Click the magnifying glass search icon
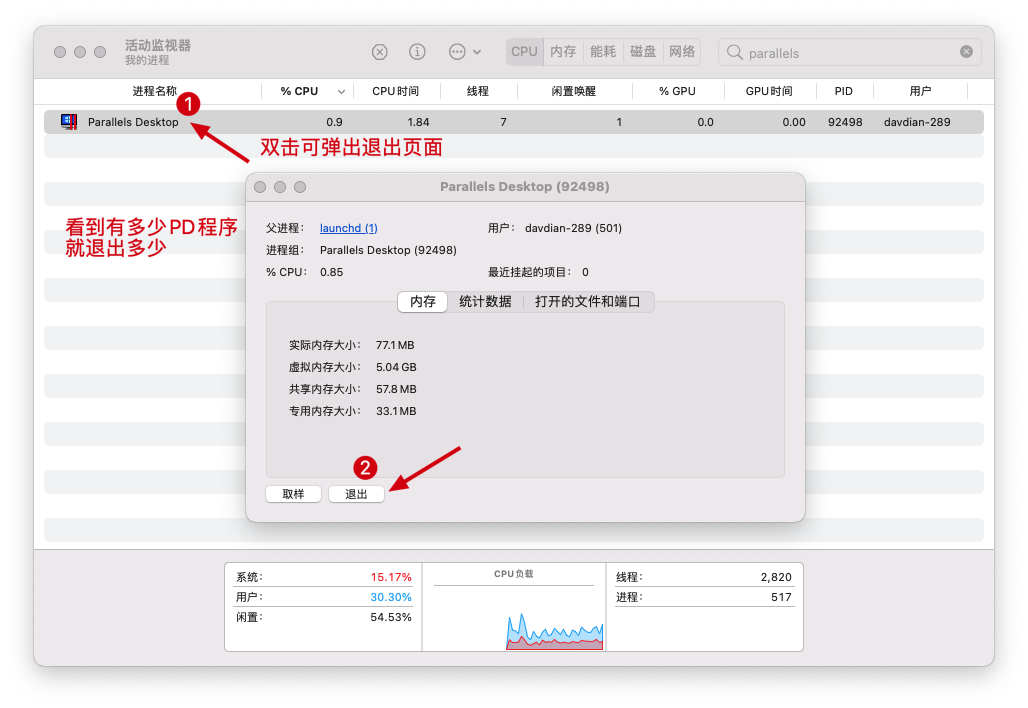The image size is (1028, 708). [x=735, y=52]
